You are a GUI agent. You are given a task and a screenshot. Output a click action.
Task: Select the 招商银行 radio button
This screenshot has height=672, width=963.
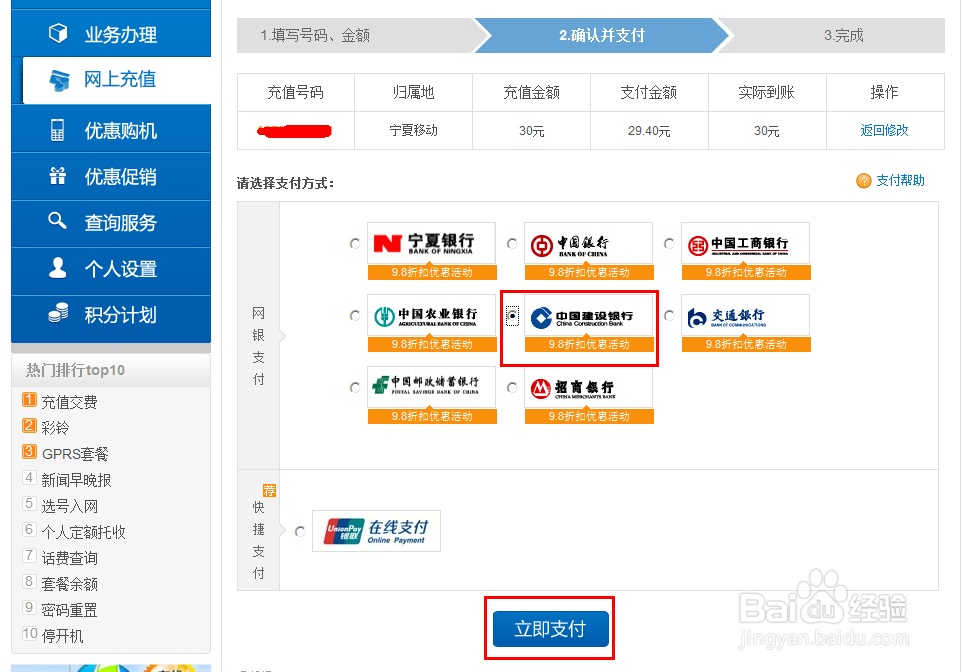coord(512,388)
